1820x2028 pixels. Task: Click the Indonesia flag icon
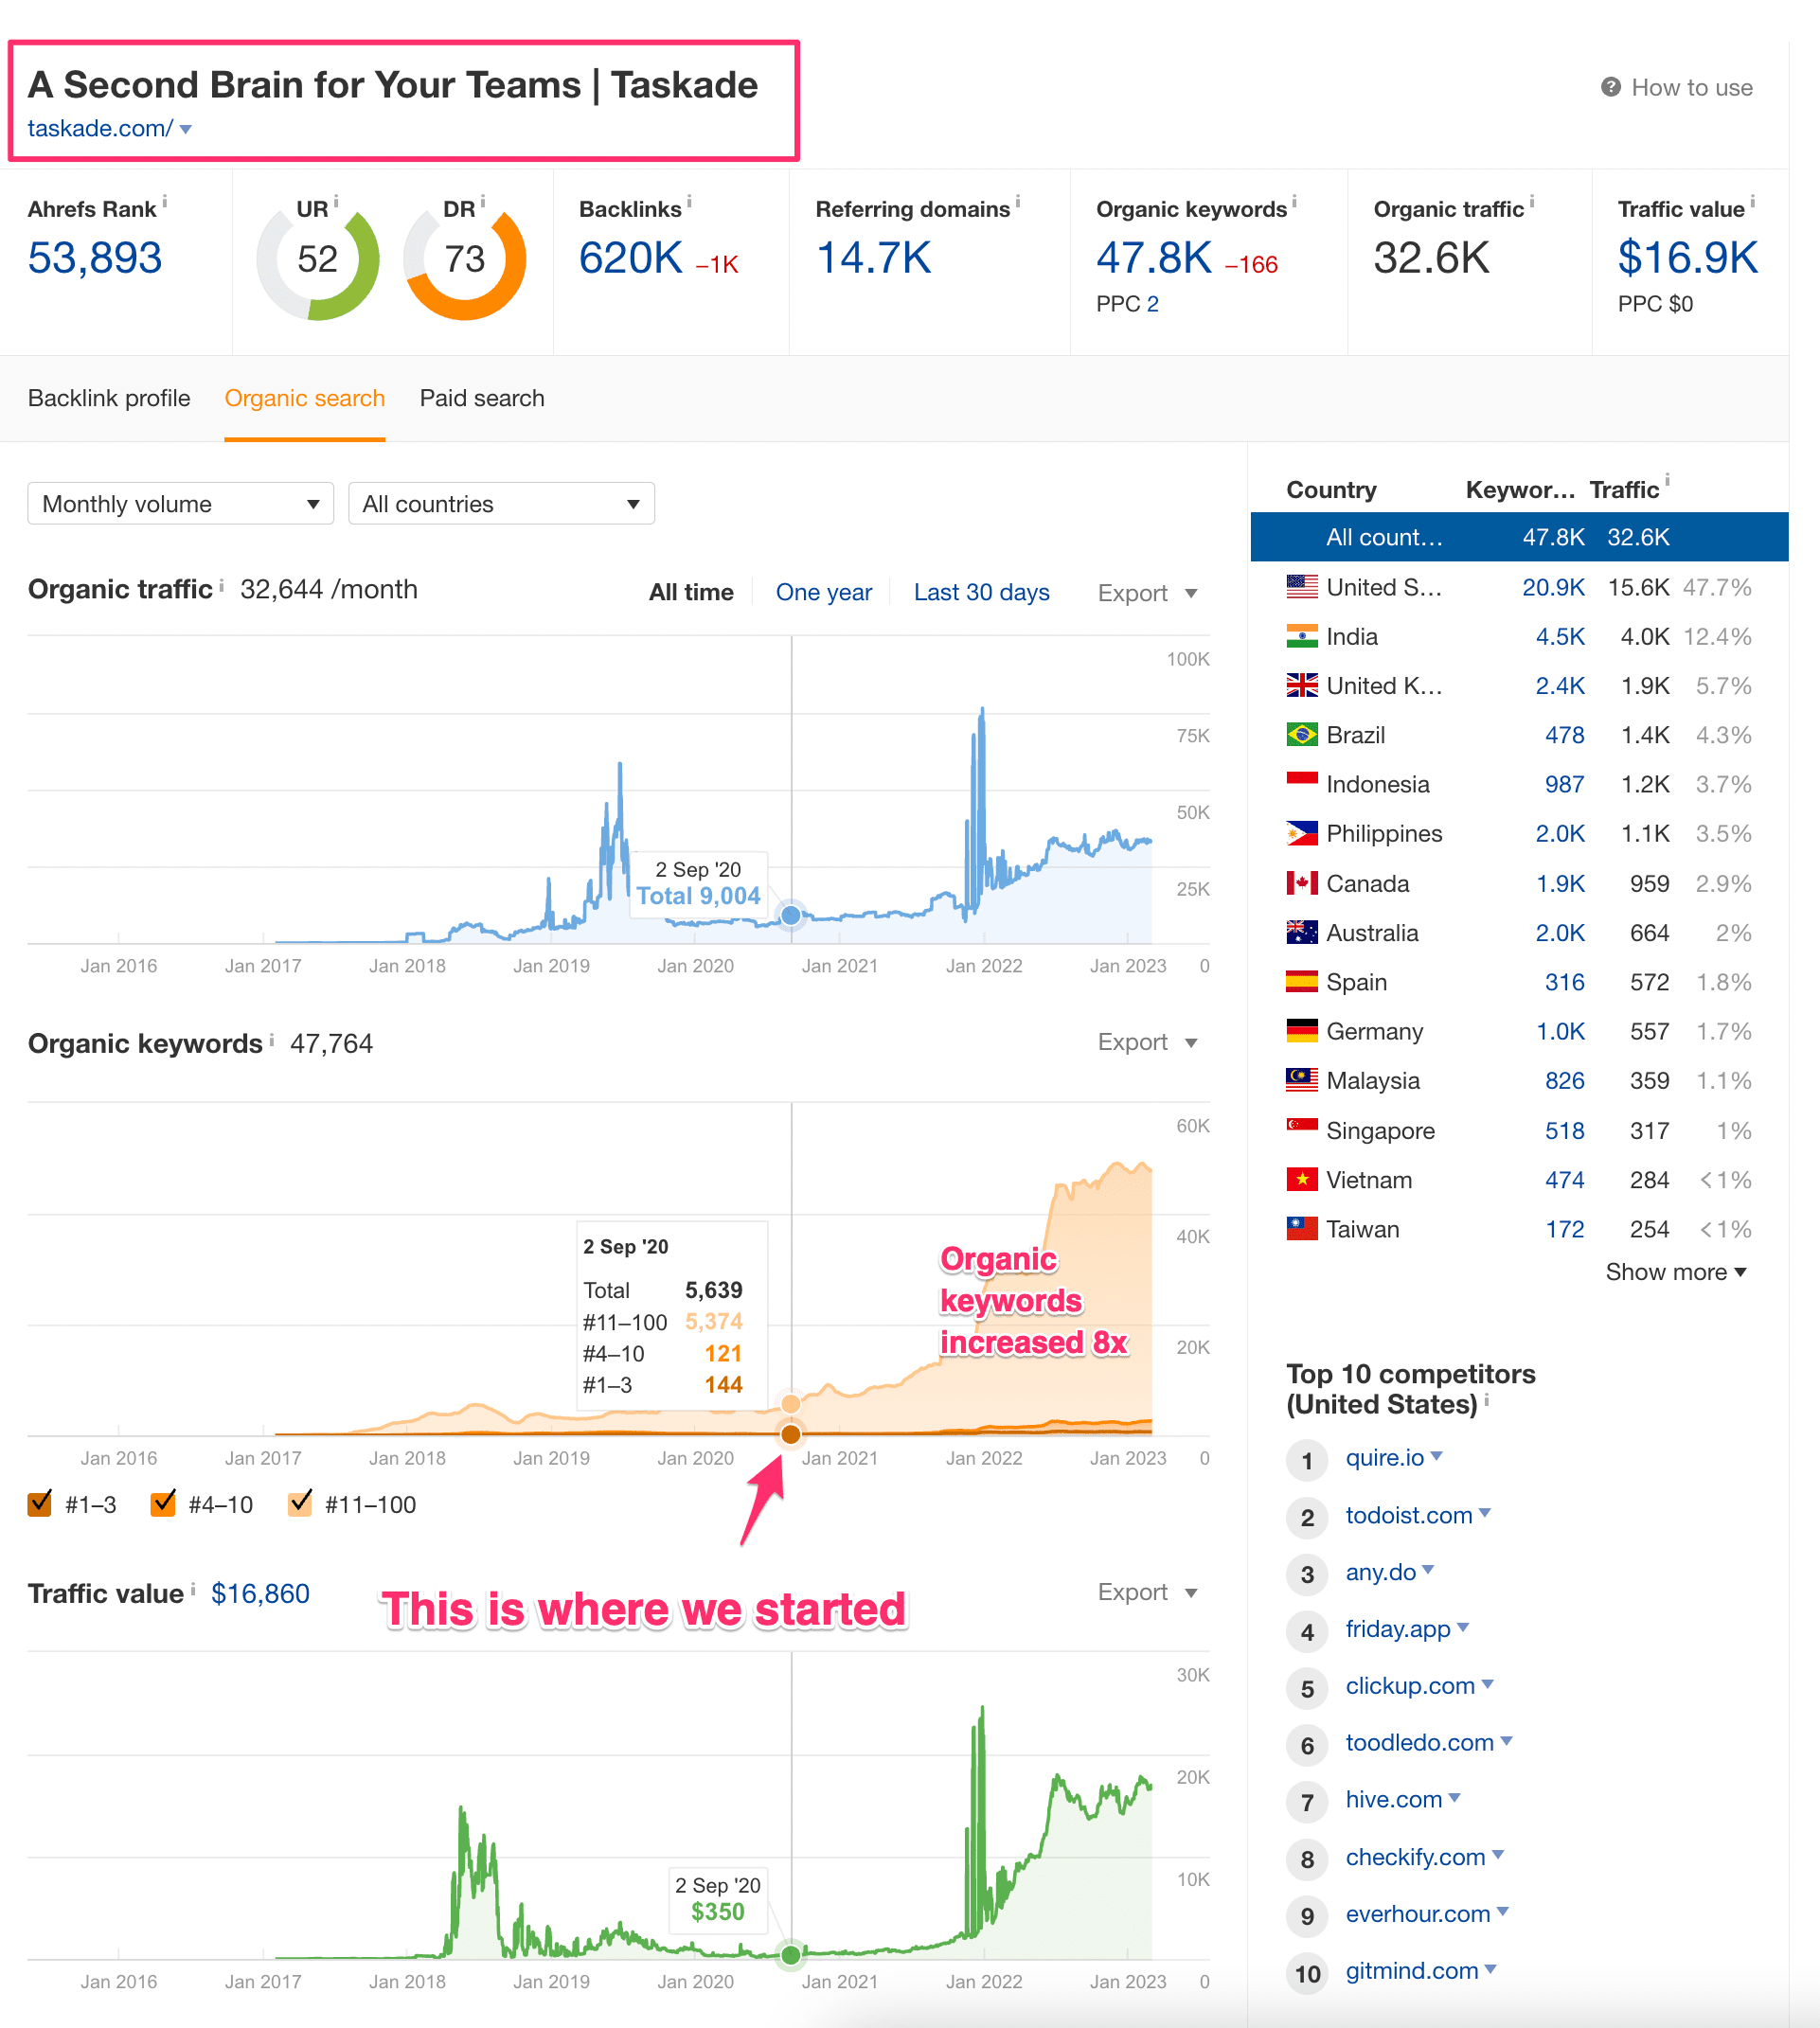coord(1301,784)
